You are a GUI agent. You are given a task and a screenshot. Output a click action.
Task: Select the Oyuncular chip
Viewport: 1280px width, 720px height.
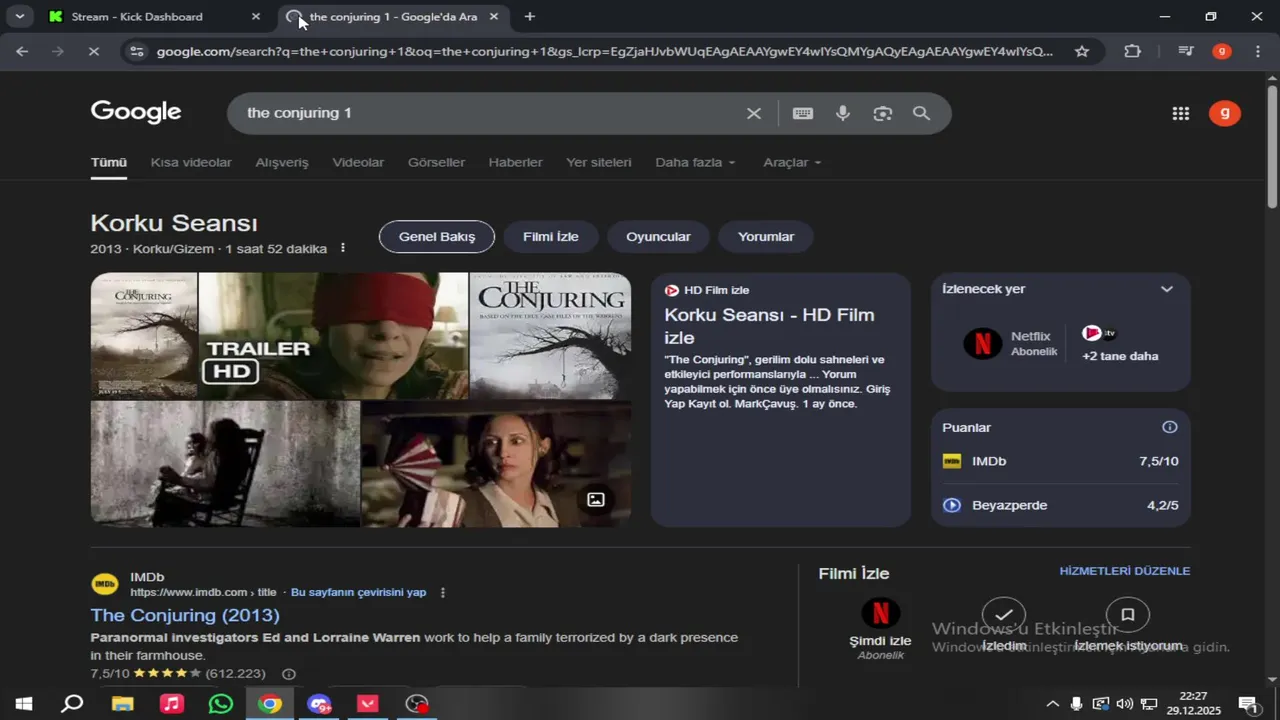pyautogui.click(x=658, y=237)
